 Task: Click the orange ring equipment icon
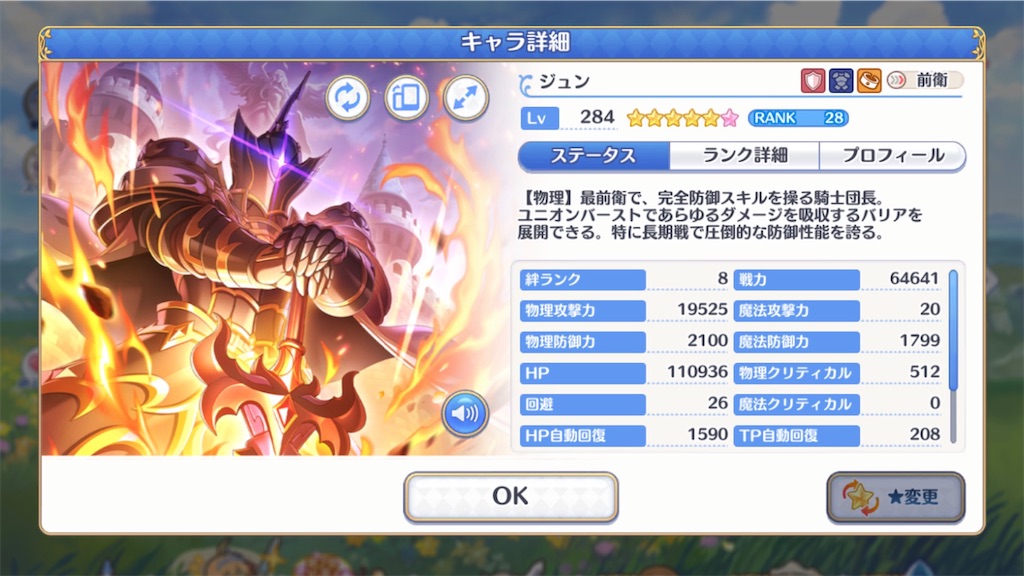pyautogui.click(x=869, y=81)
